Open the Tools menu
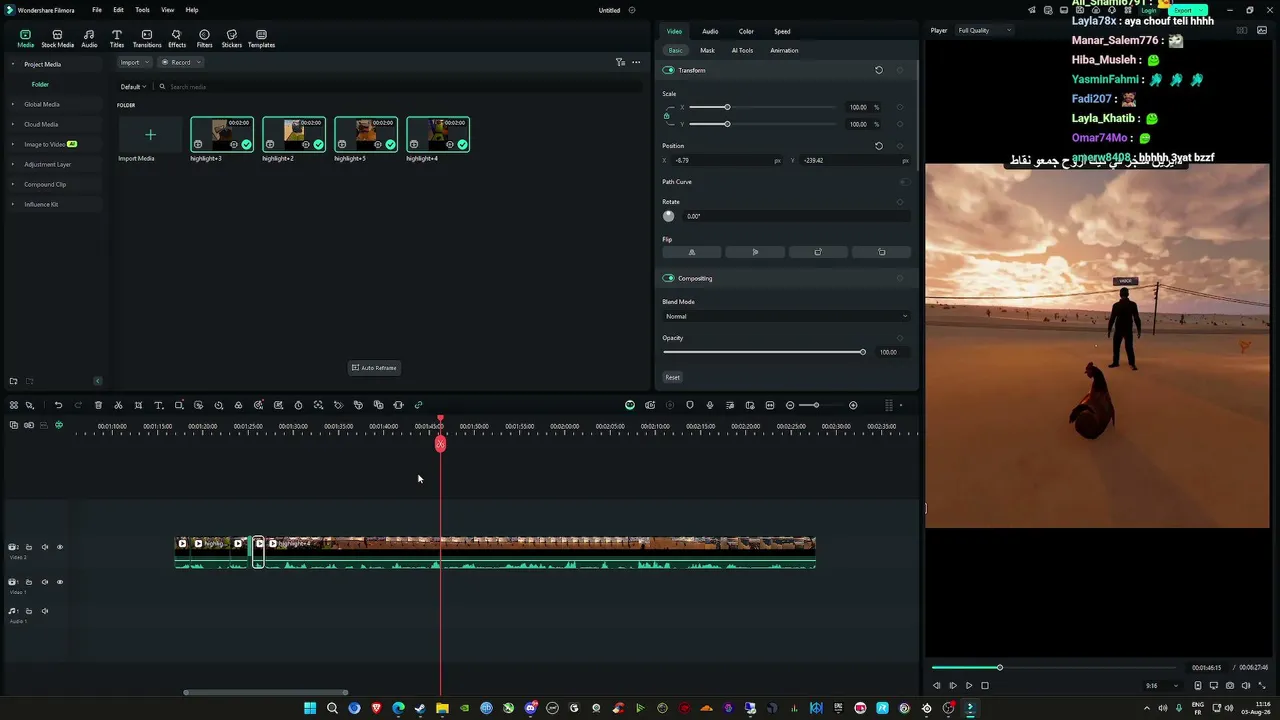Screen dimensions: 1280x720 142,10
